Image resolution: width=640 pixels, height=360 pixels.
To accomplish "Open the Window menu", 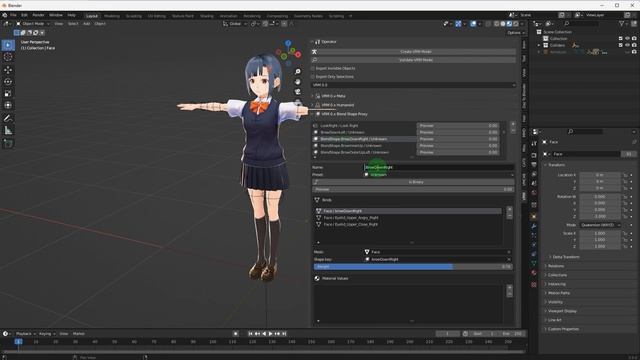I will pyautogui.click(x=56, y=15).
